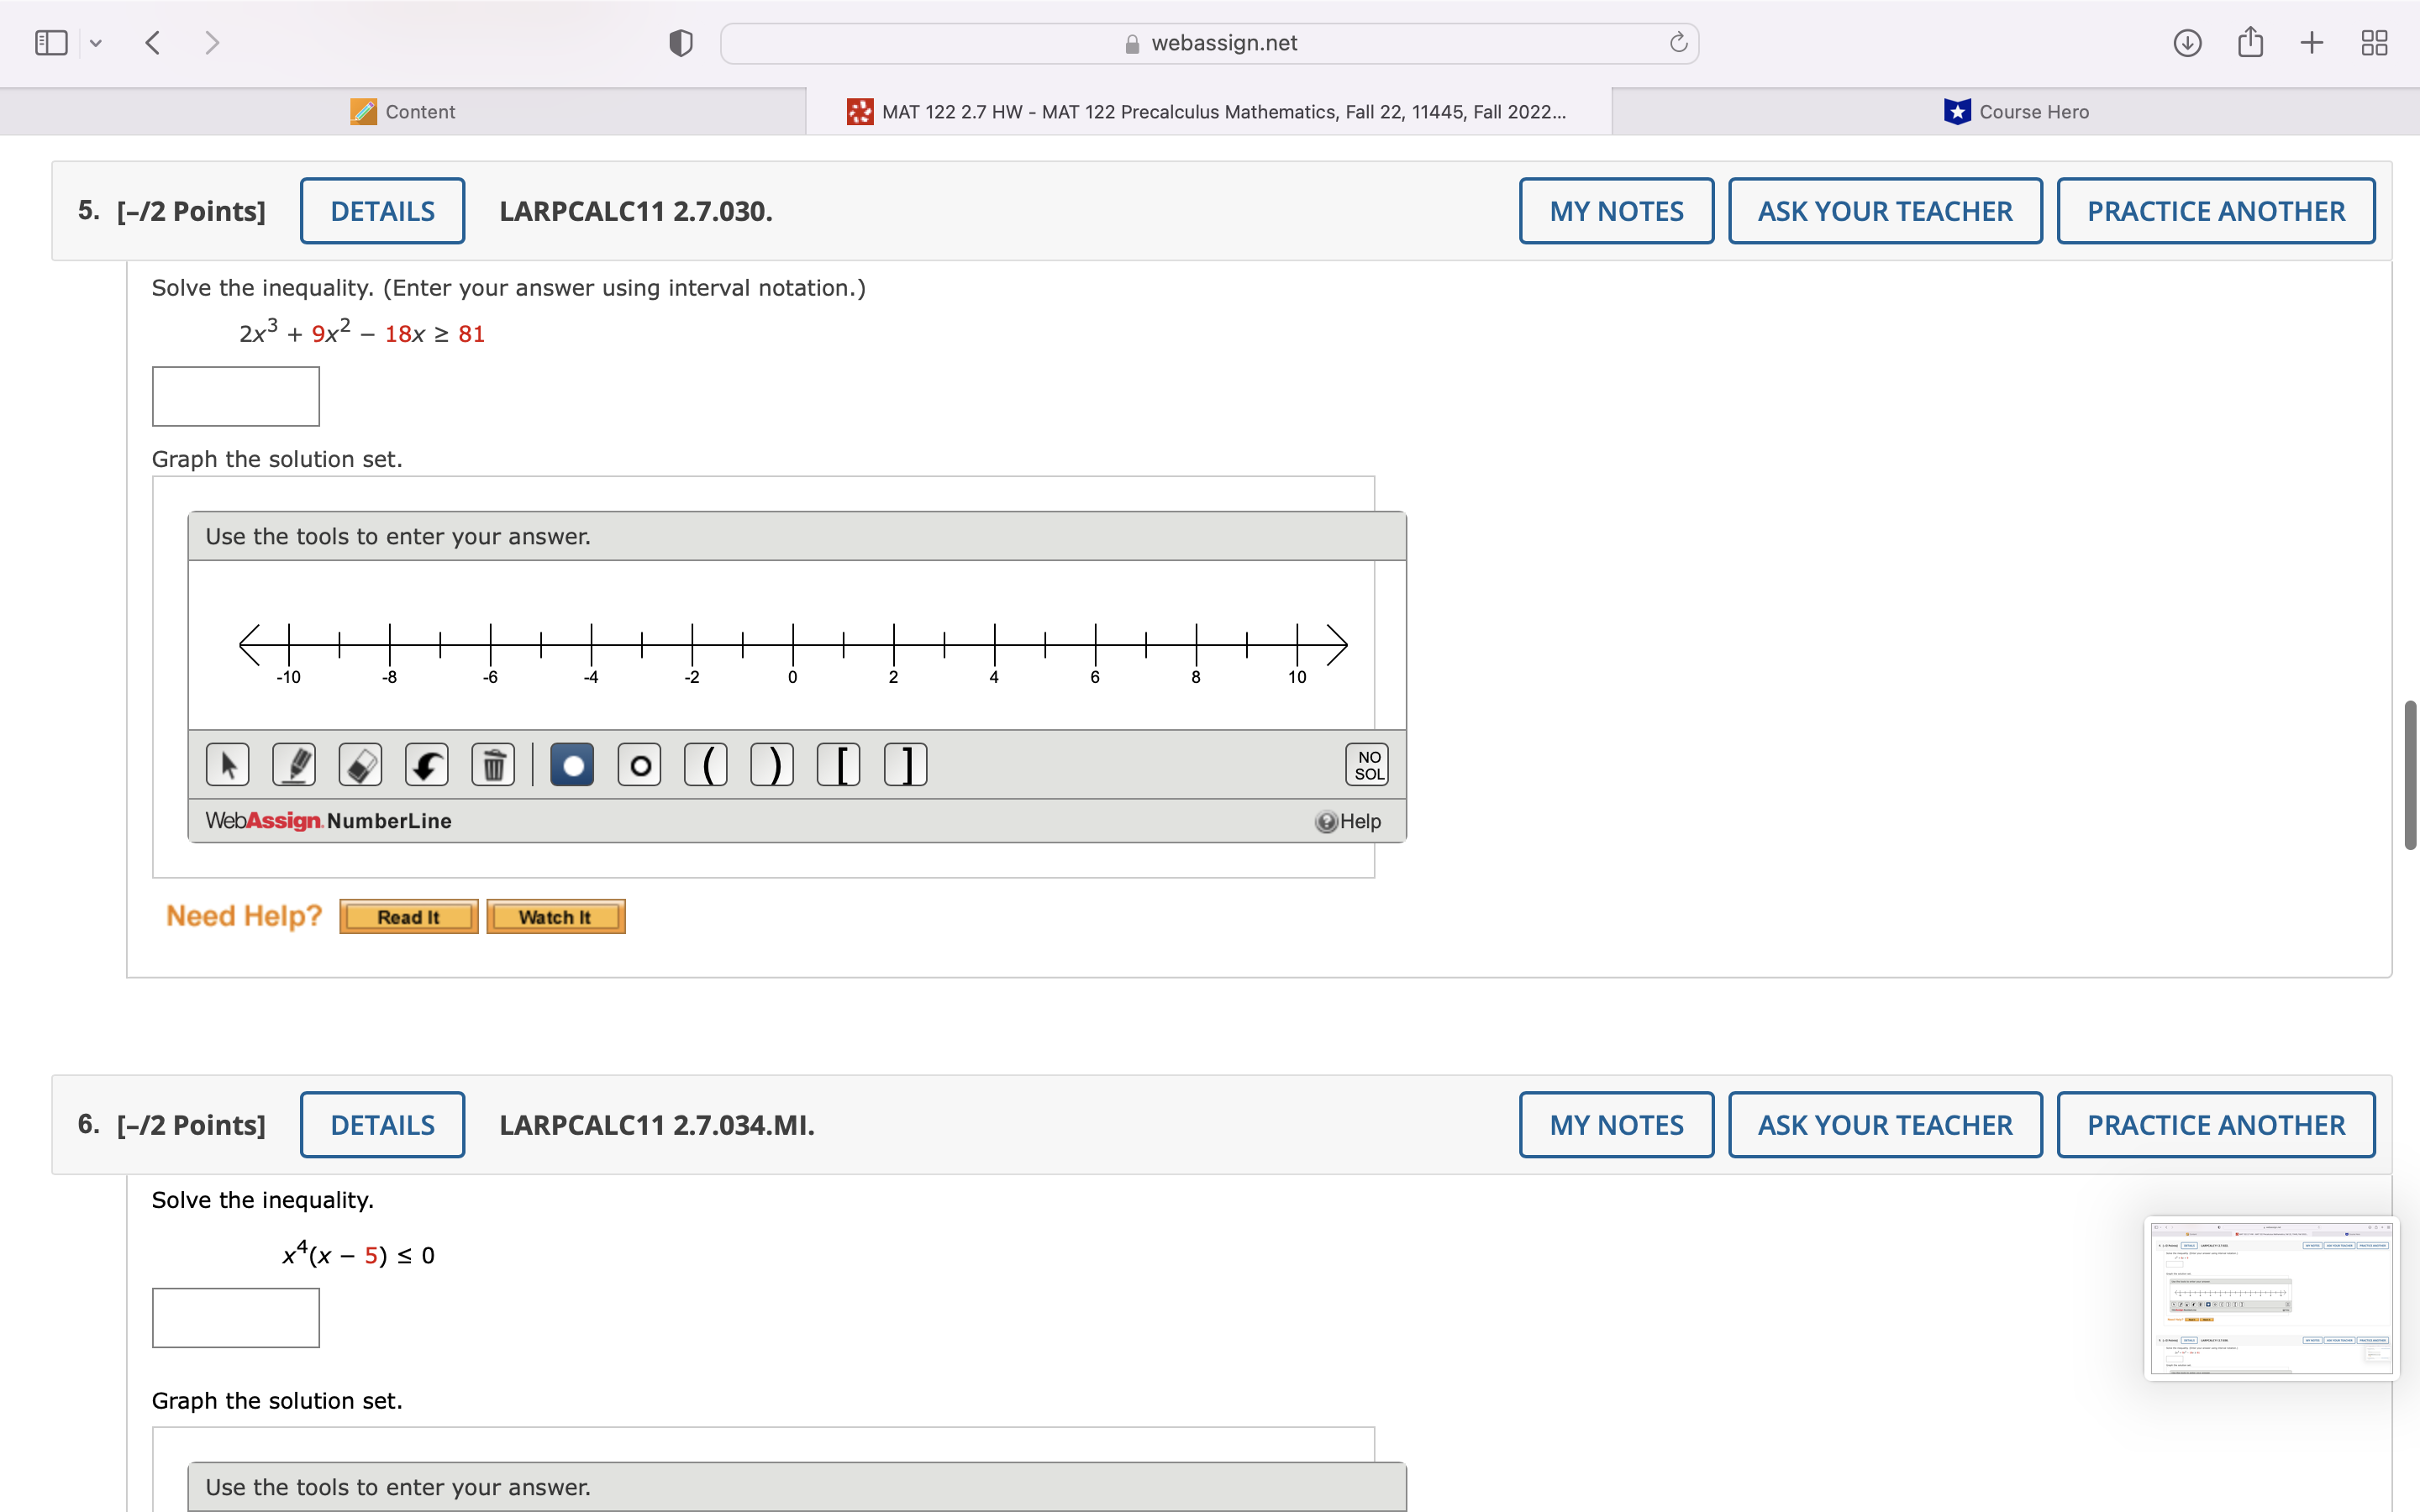Click the trash can clear-all icon

(493, 765)
